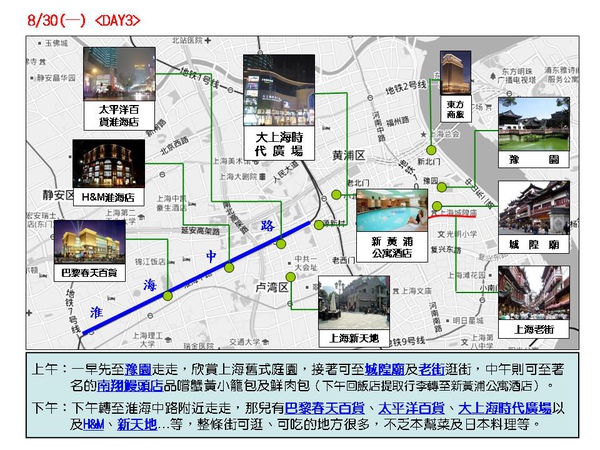The height and width of the screenshot is (450, 600).
Task: Click the 延安高架路 road label
Action: (x=201, y=231)
